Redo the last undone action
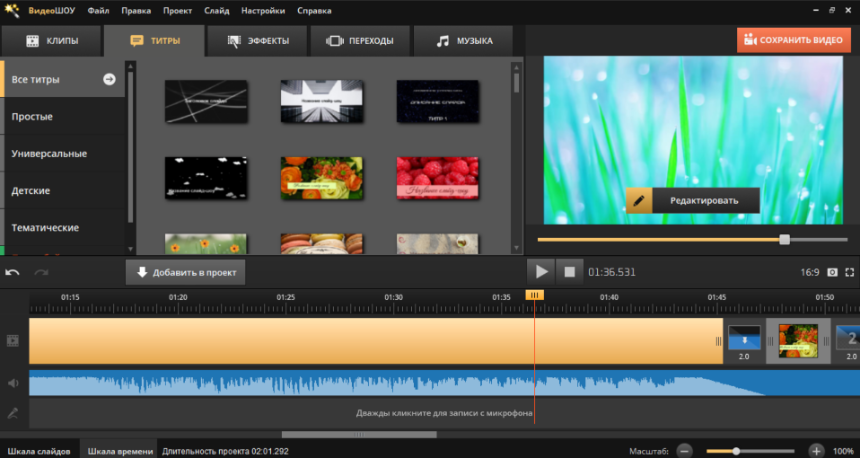This screenshot has height=458, width=860. [41, 273]
